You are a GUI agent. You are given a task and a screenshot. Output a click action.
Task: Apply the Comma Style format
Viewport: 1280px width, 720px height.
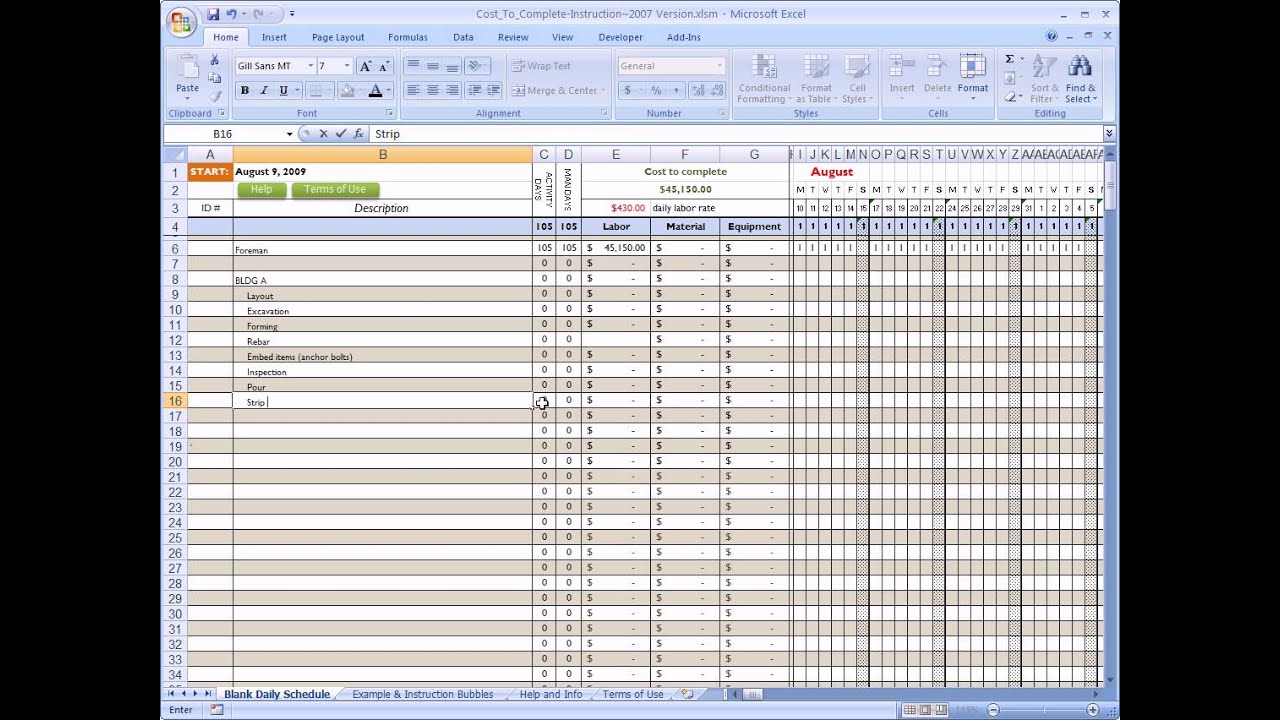(675, 90)
